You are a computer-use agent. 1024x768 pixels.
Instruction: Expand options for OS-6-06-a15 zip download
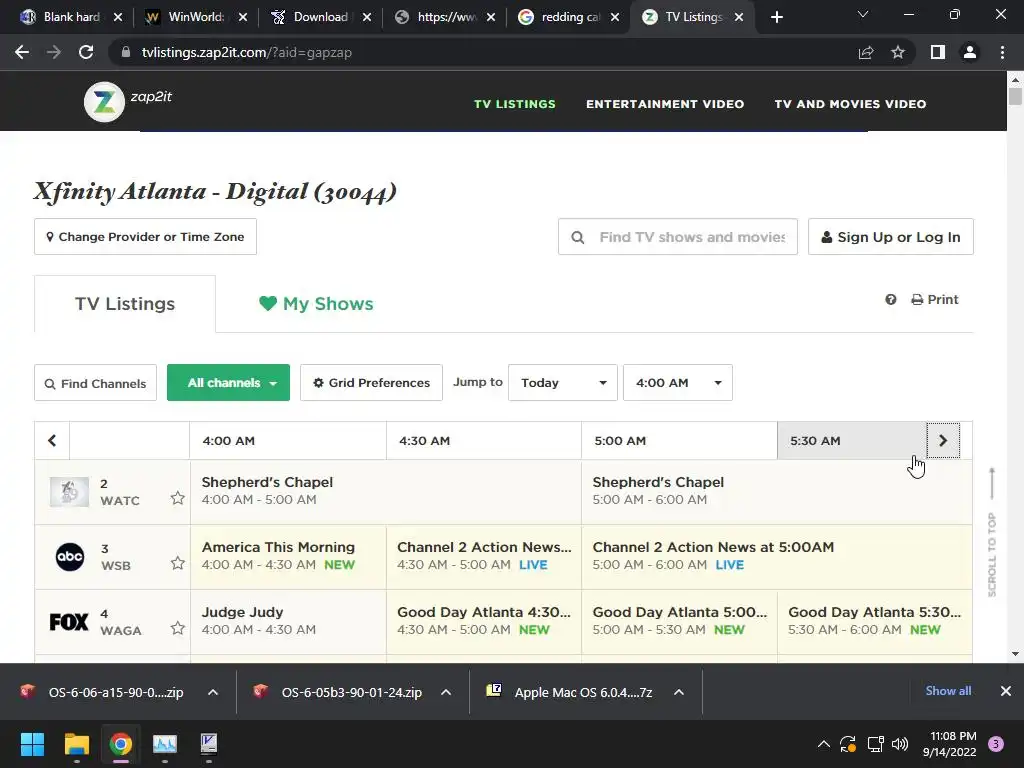pyautogui.click(x=213, y=692)
